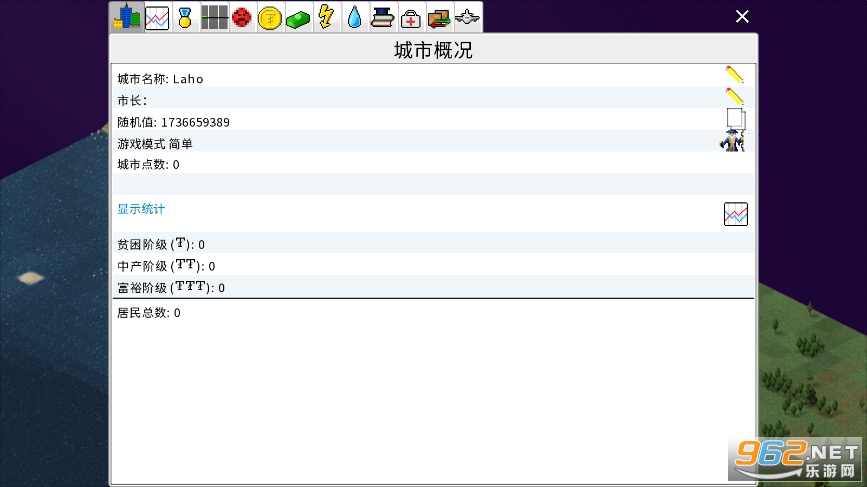Screen dimensions: 867x487
Task: Open the airplane tab
Action: pyautogui.click(x=468, y=18)
